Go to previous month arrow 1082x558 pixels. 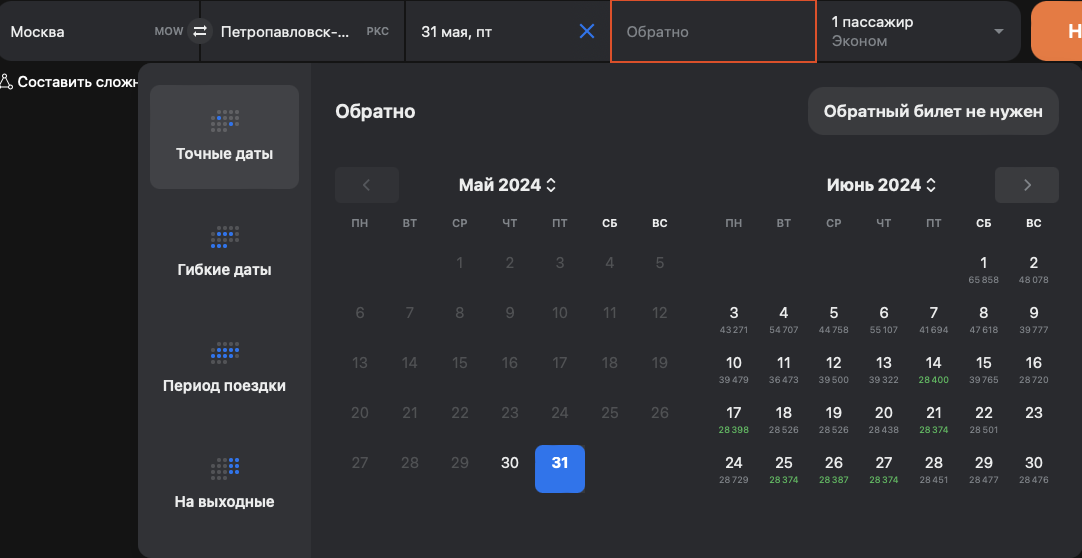coord(366,185)
